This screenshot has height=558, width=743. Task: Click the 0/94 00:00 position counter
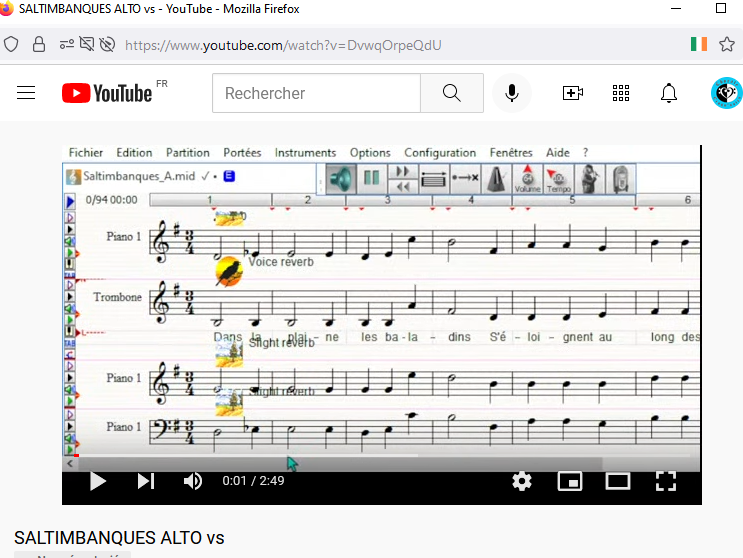(x=111, y=200)
